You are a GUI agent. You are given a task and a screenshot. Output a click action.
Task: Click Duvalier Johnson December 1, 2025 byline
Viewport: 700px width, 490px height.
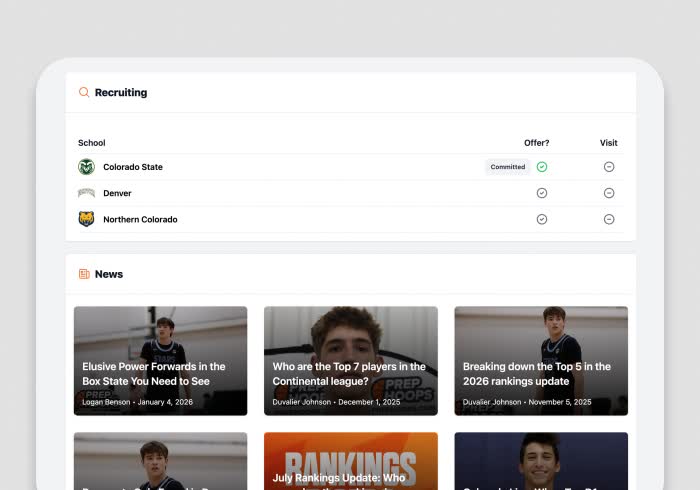pos(336,402)
